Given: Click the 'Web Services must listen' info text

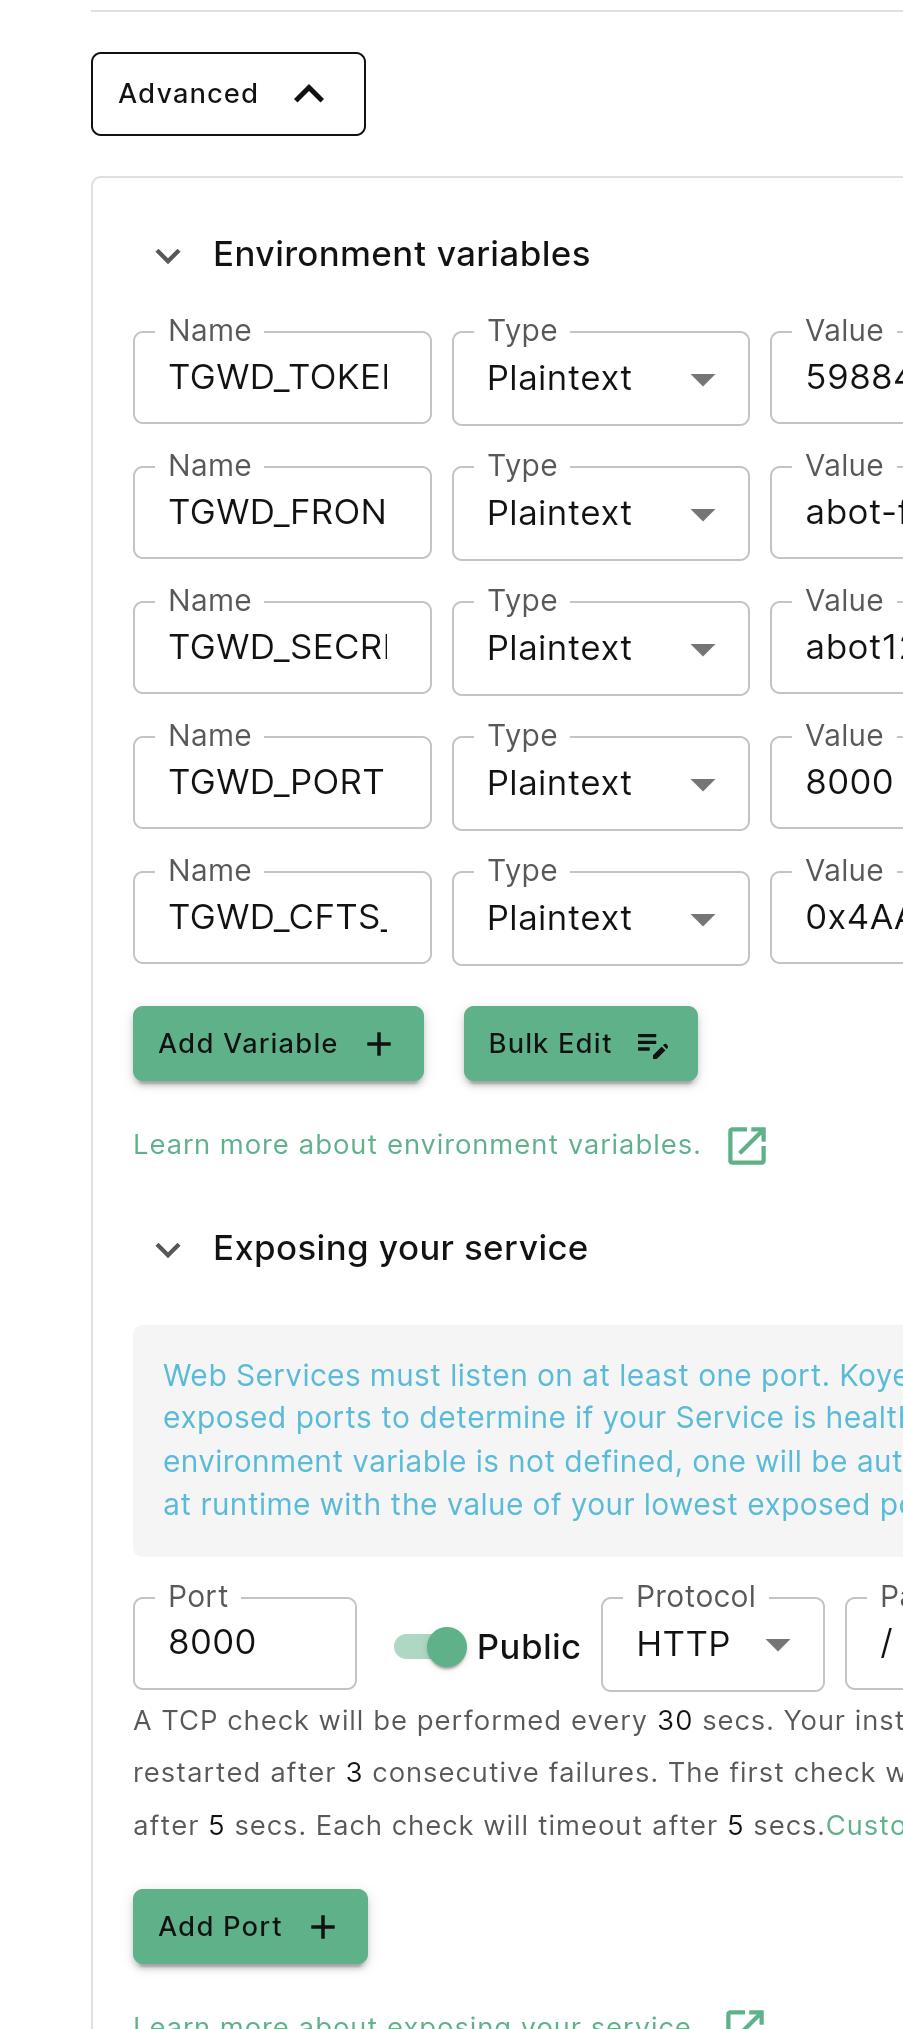Looking at the screenshot, I should coord(533,1440).
